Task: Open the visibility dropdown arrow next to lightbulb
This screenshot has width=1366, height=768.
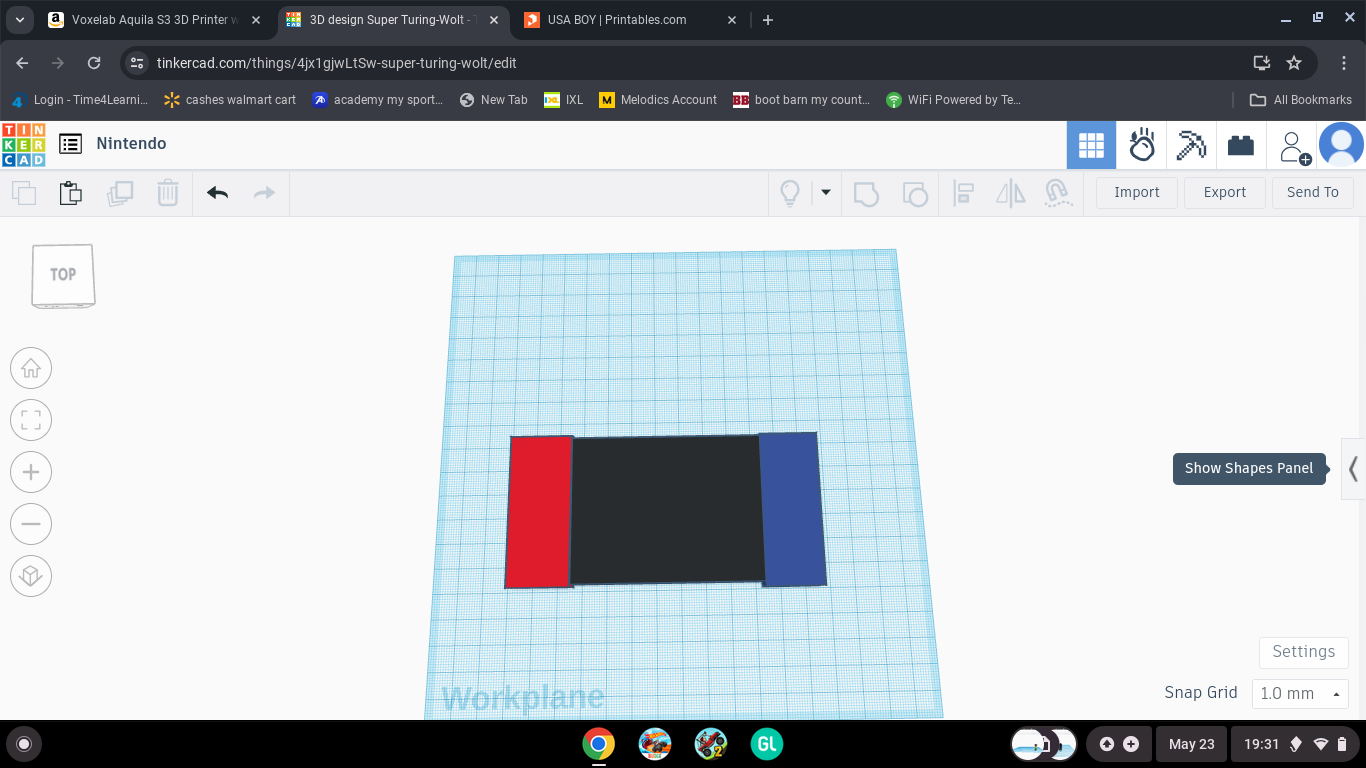Action: click(x=826, y=192)
